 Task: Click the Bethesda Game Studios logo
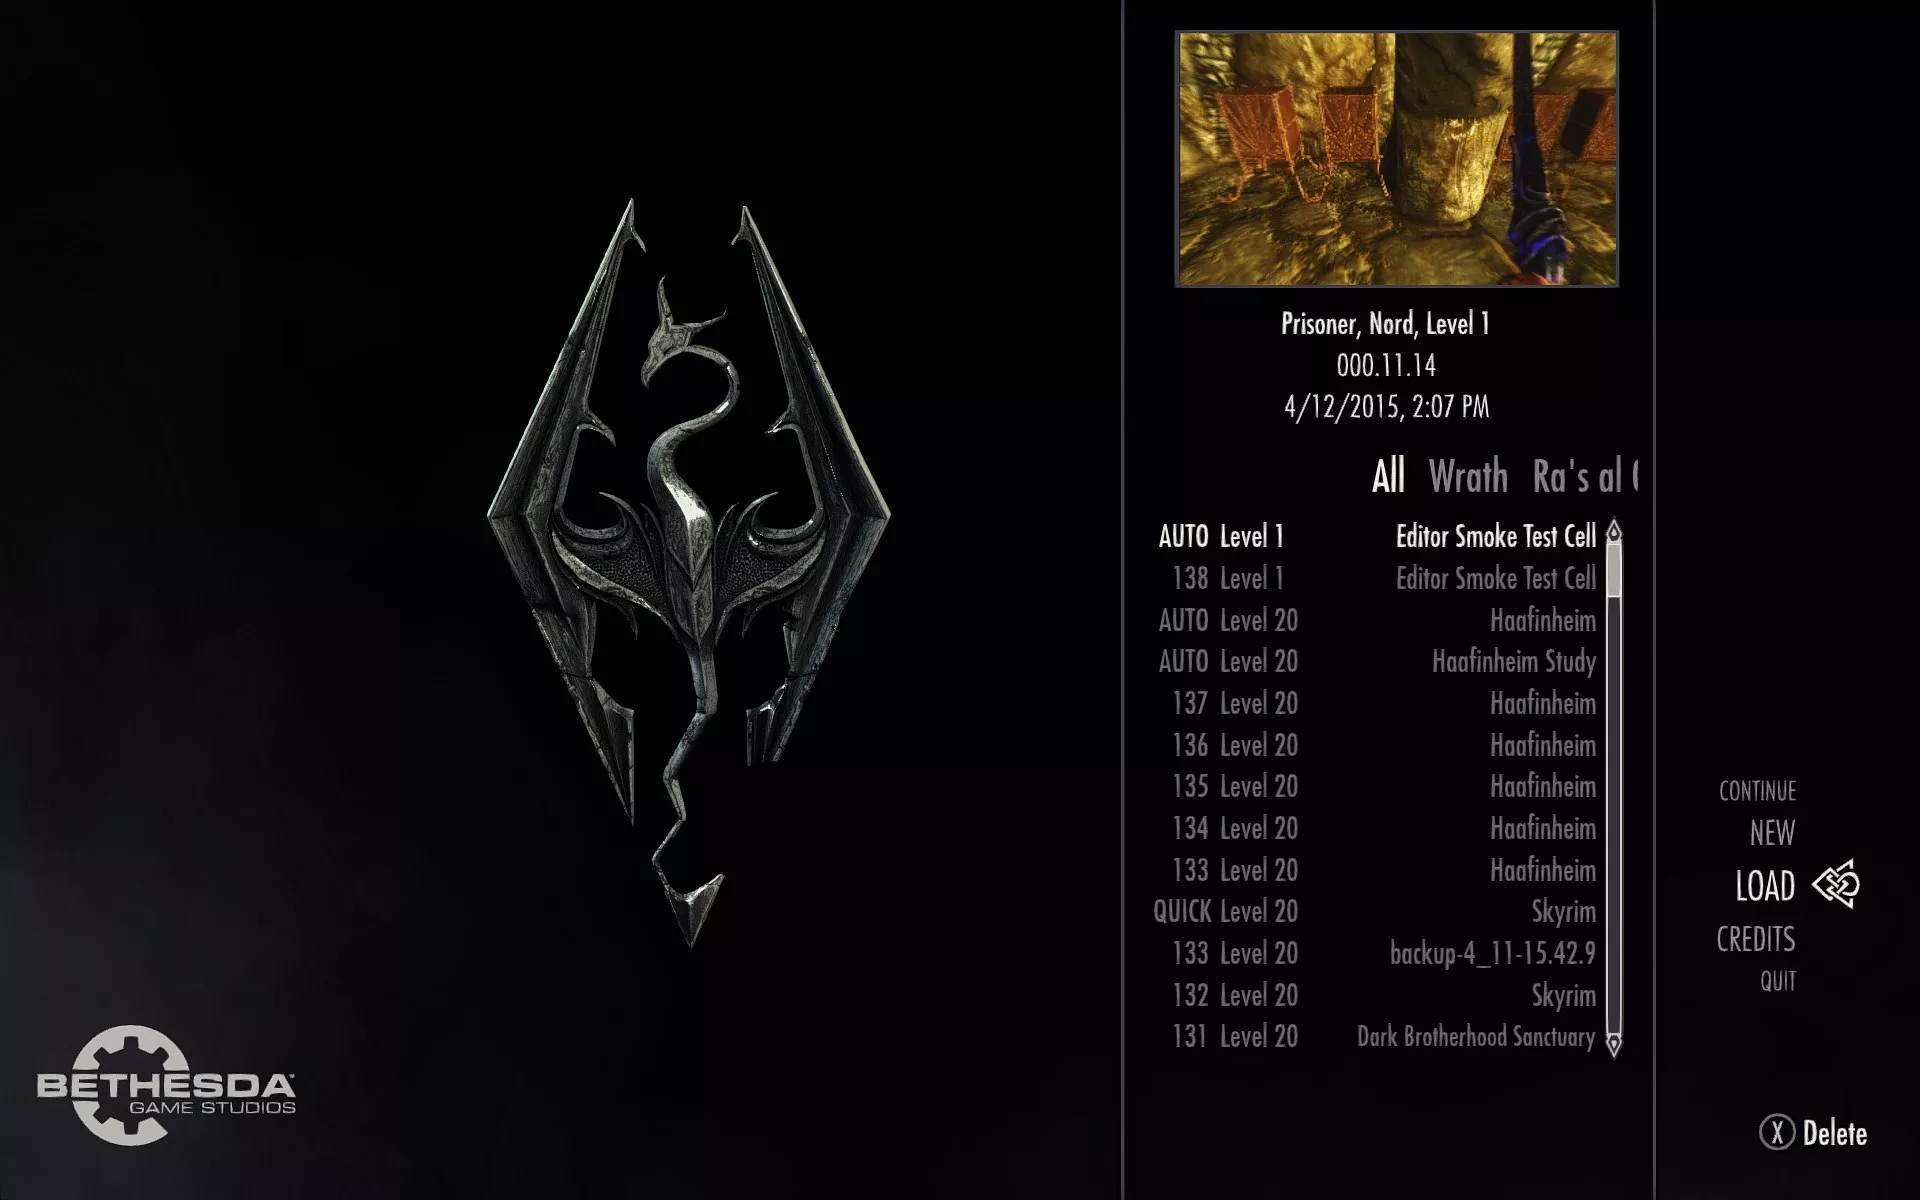[166, 1085]
